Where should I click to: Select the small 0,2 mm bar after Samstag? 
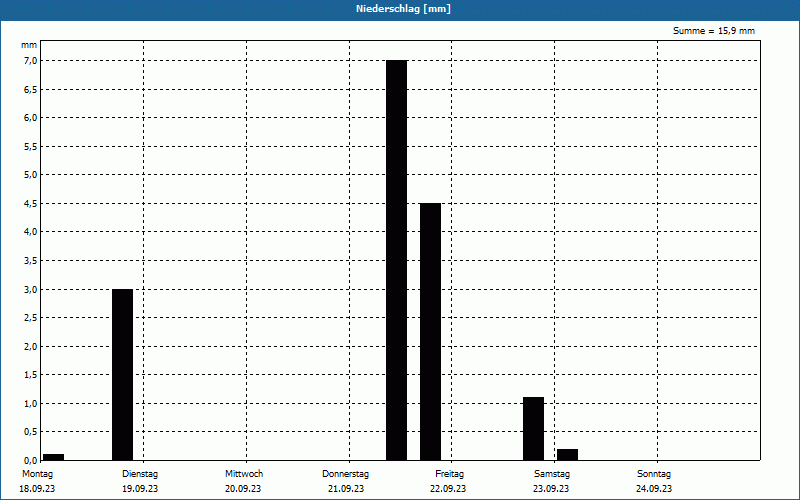click(x=567, y=455)
